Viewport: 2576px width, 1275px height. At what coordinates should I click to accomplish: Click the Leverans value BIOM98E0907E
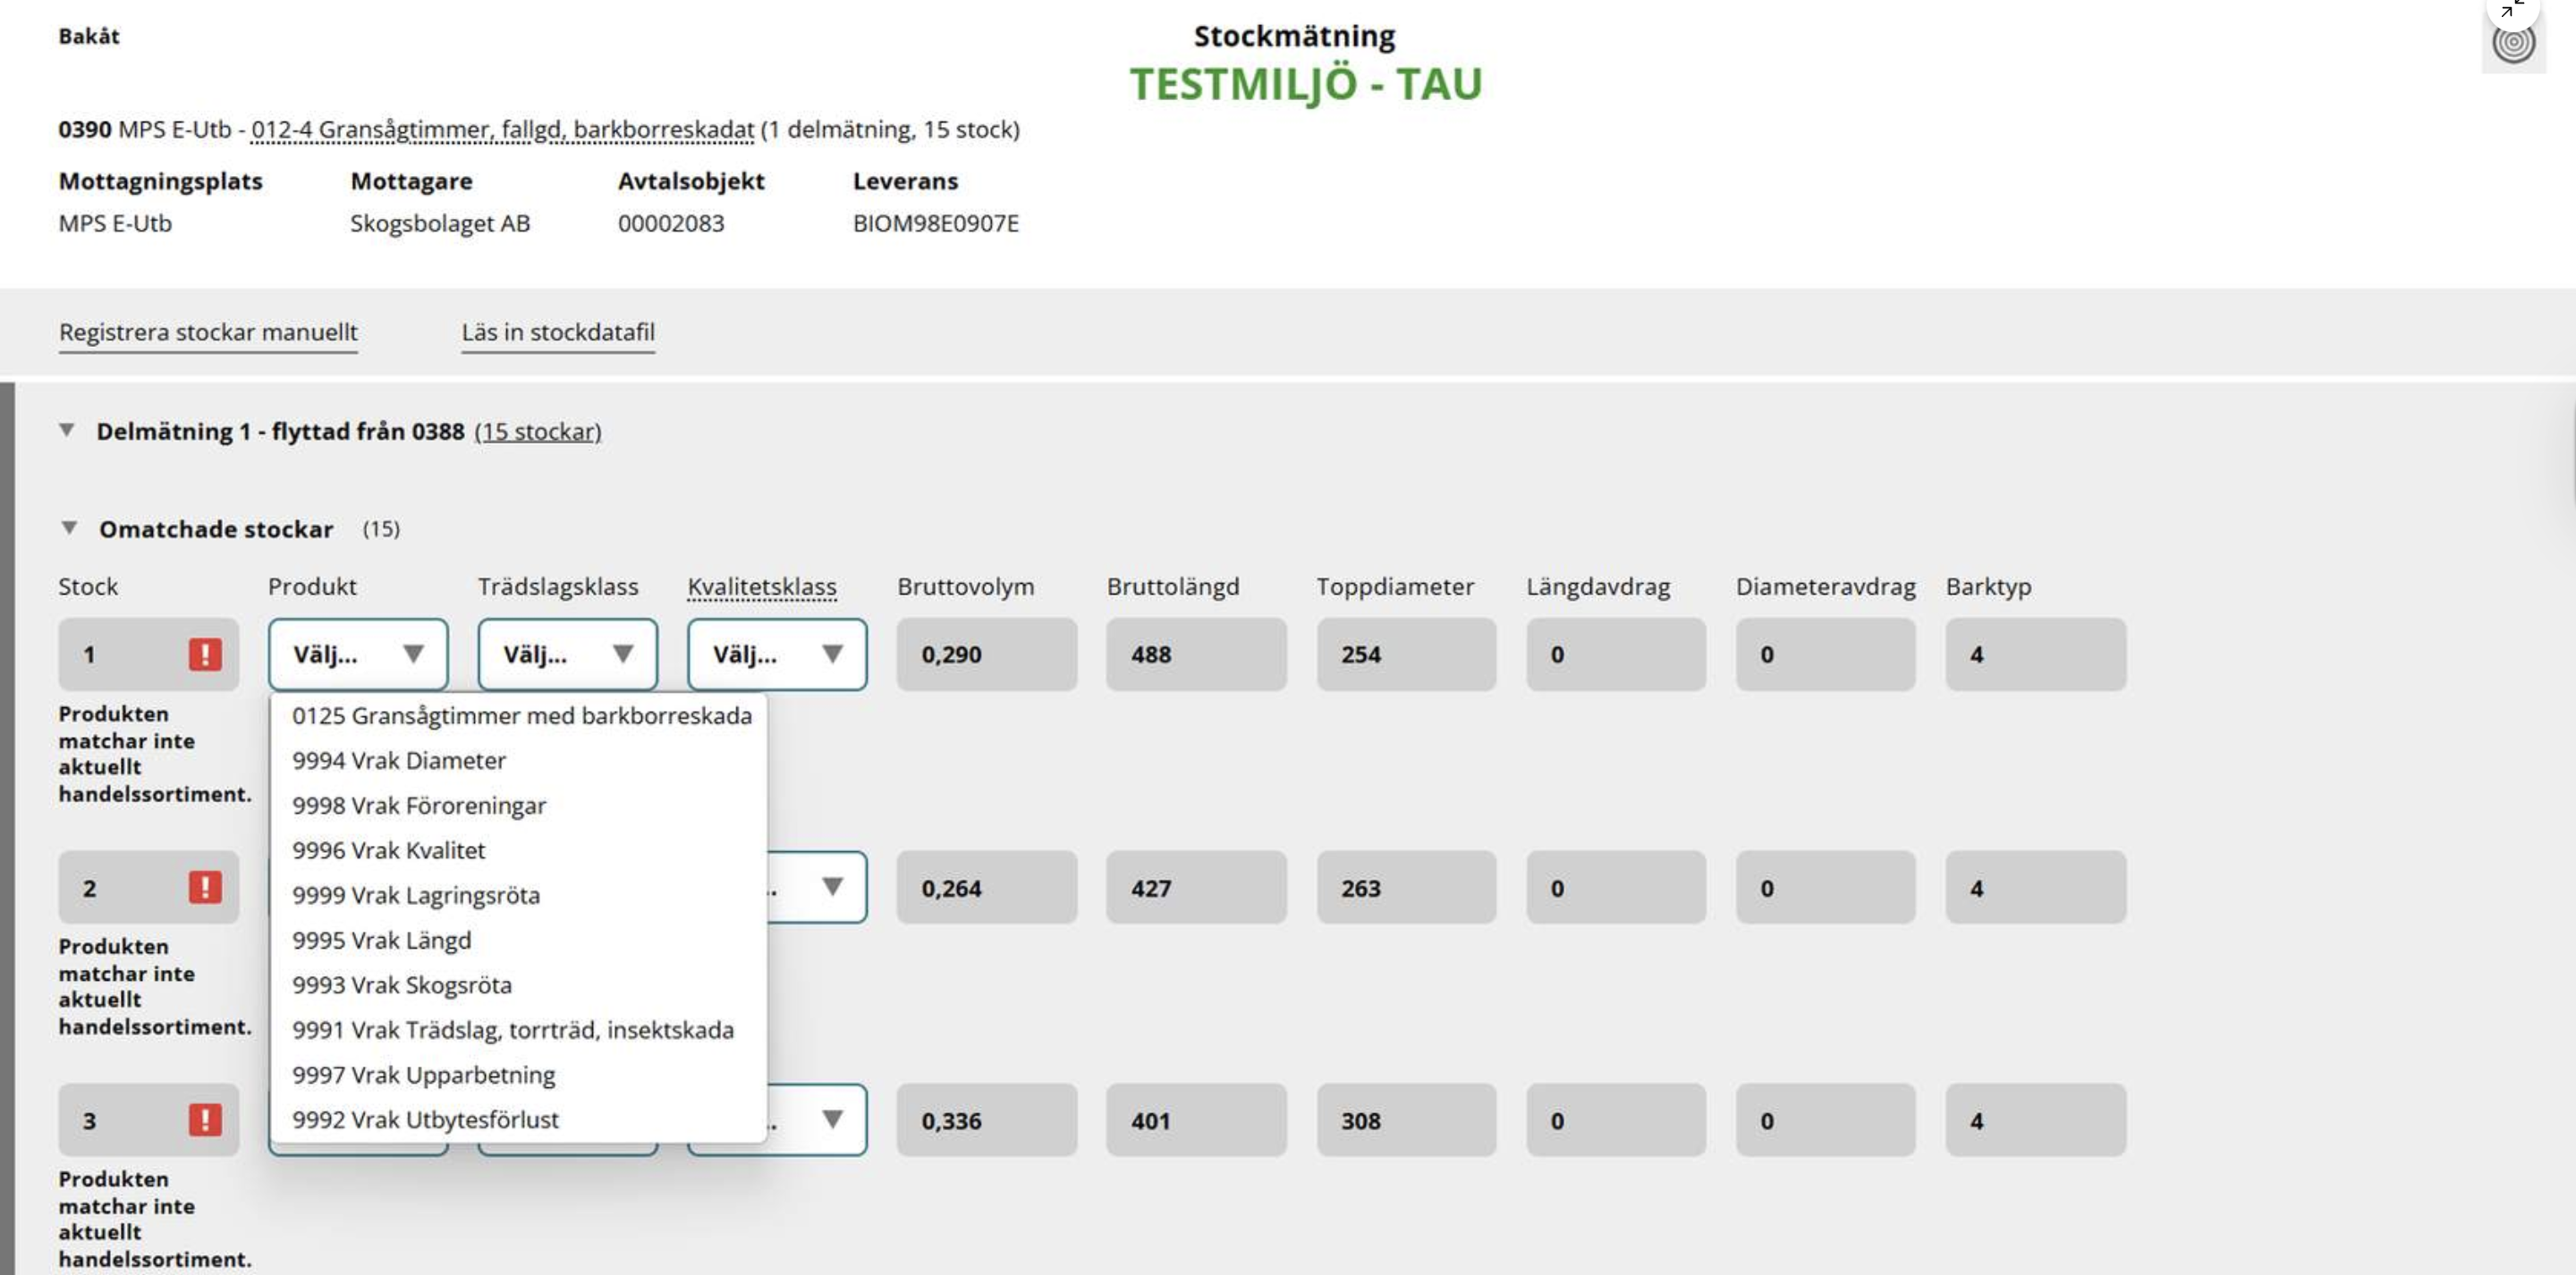point(935,223)
